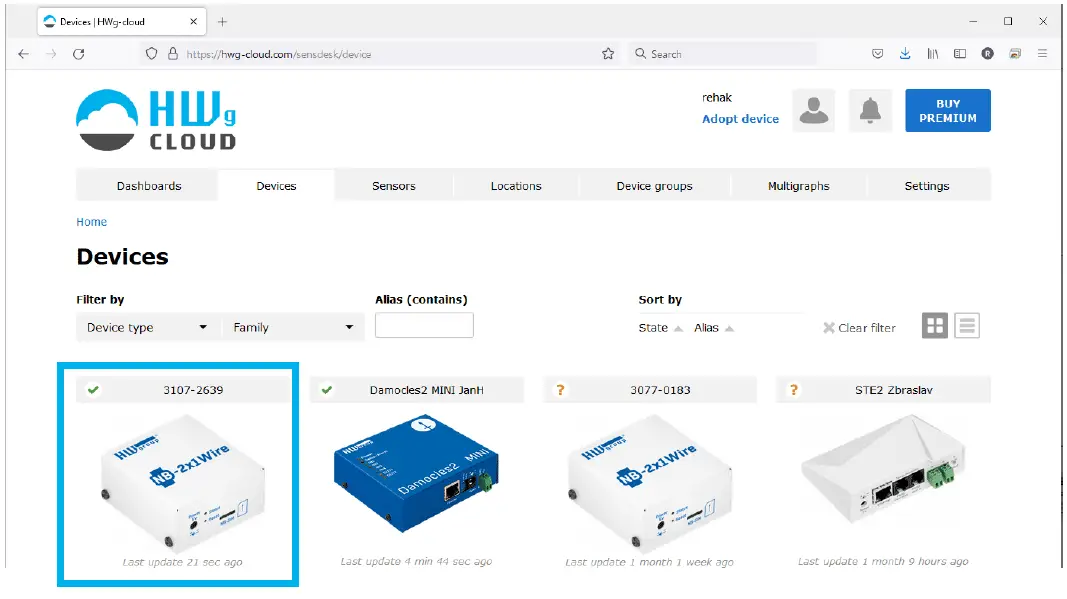Open the Multigraphs tab
This screenshot has width=1067, height=599.
[799, 186]
